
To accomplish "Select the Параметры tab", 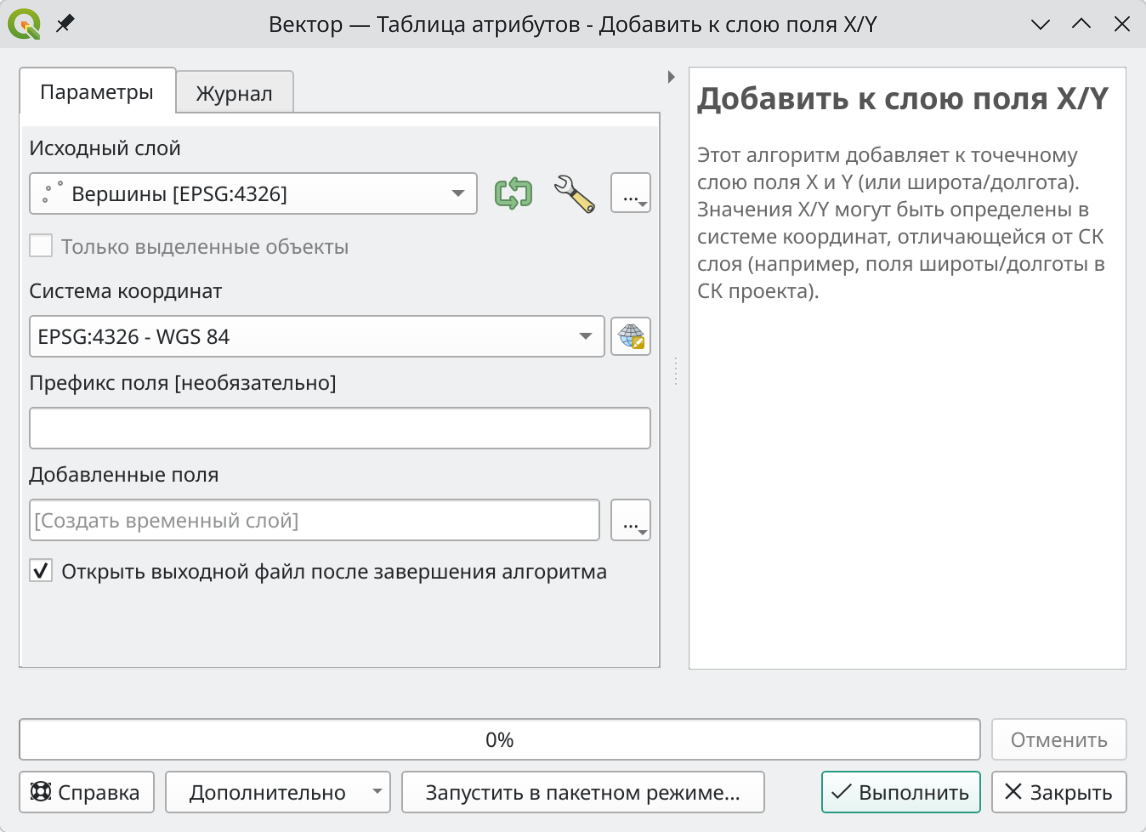I will point(97,92).
